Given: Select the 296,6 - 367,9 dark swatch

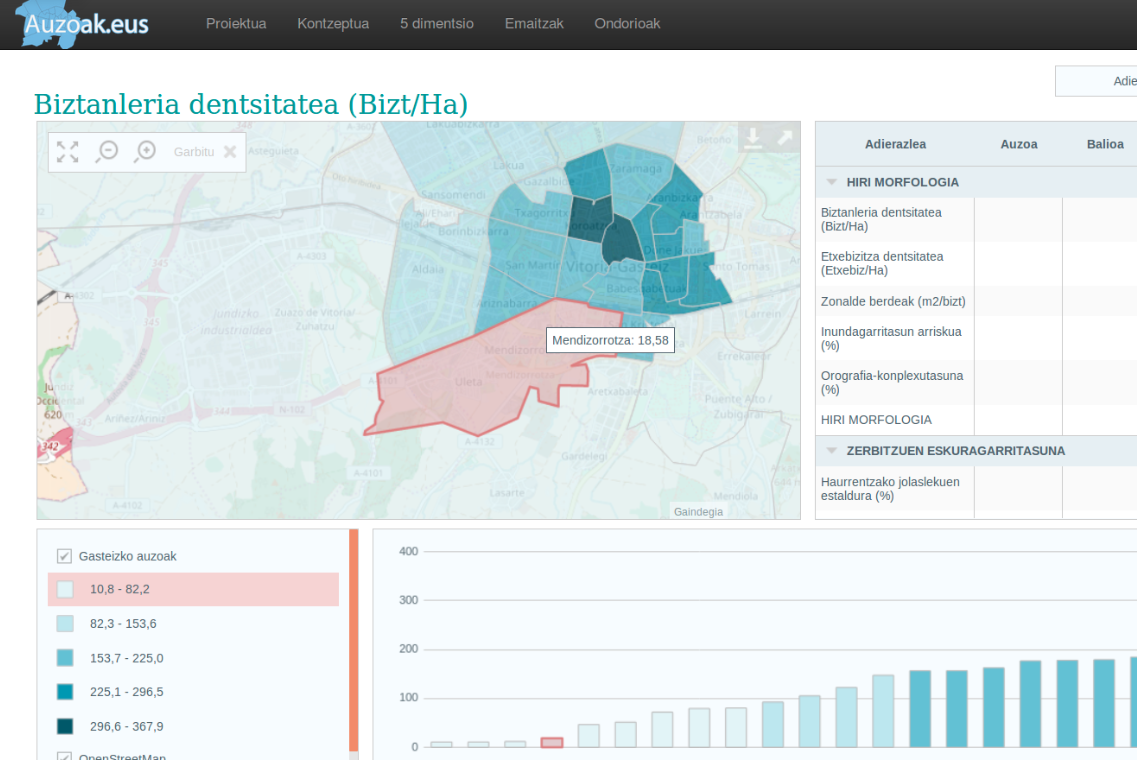Looking at the screenshot, I should tap(66, 726).
